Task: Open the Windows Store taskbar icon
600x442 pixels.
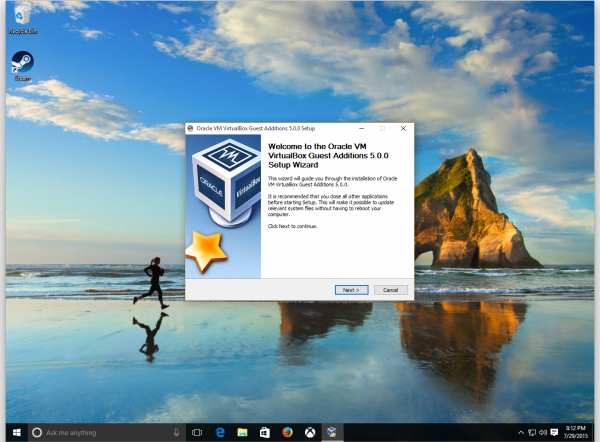Action: pyautogui.click(x=264, y=432)
